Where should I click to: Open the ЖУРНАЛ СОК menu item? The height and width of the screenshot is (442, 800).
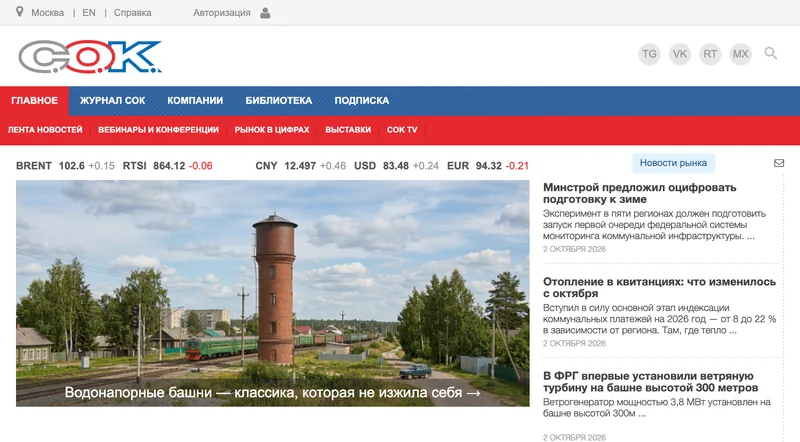pyautogui.click(x=112, y=101)
